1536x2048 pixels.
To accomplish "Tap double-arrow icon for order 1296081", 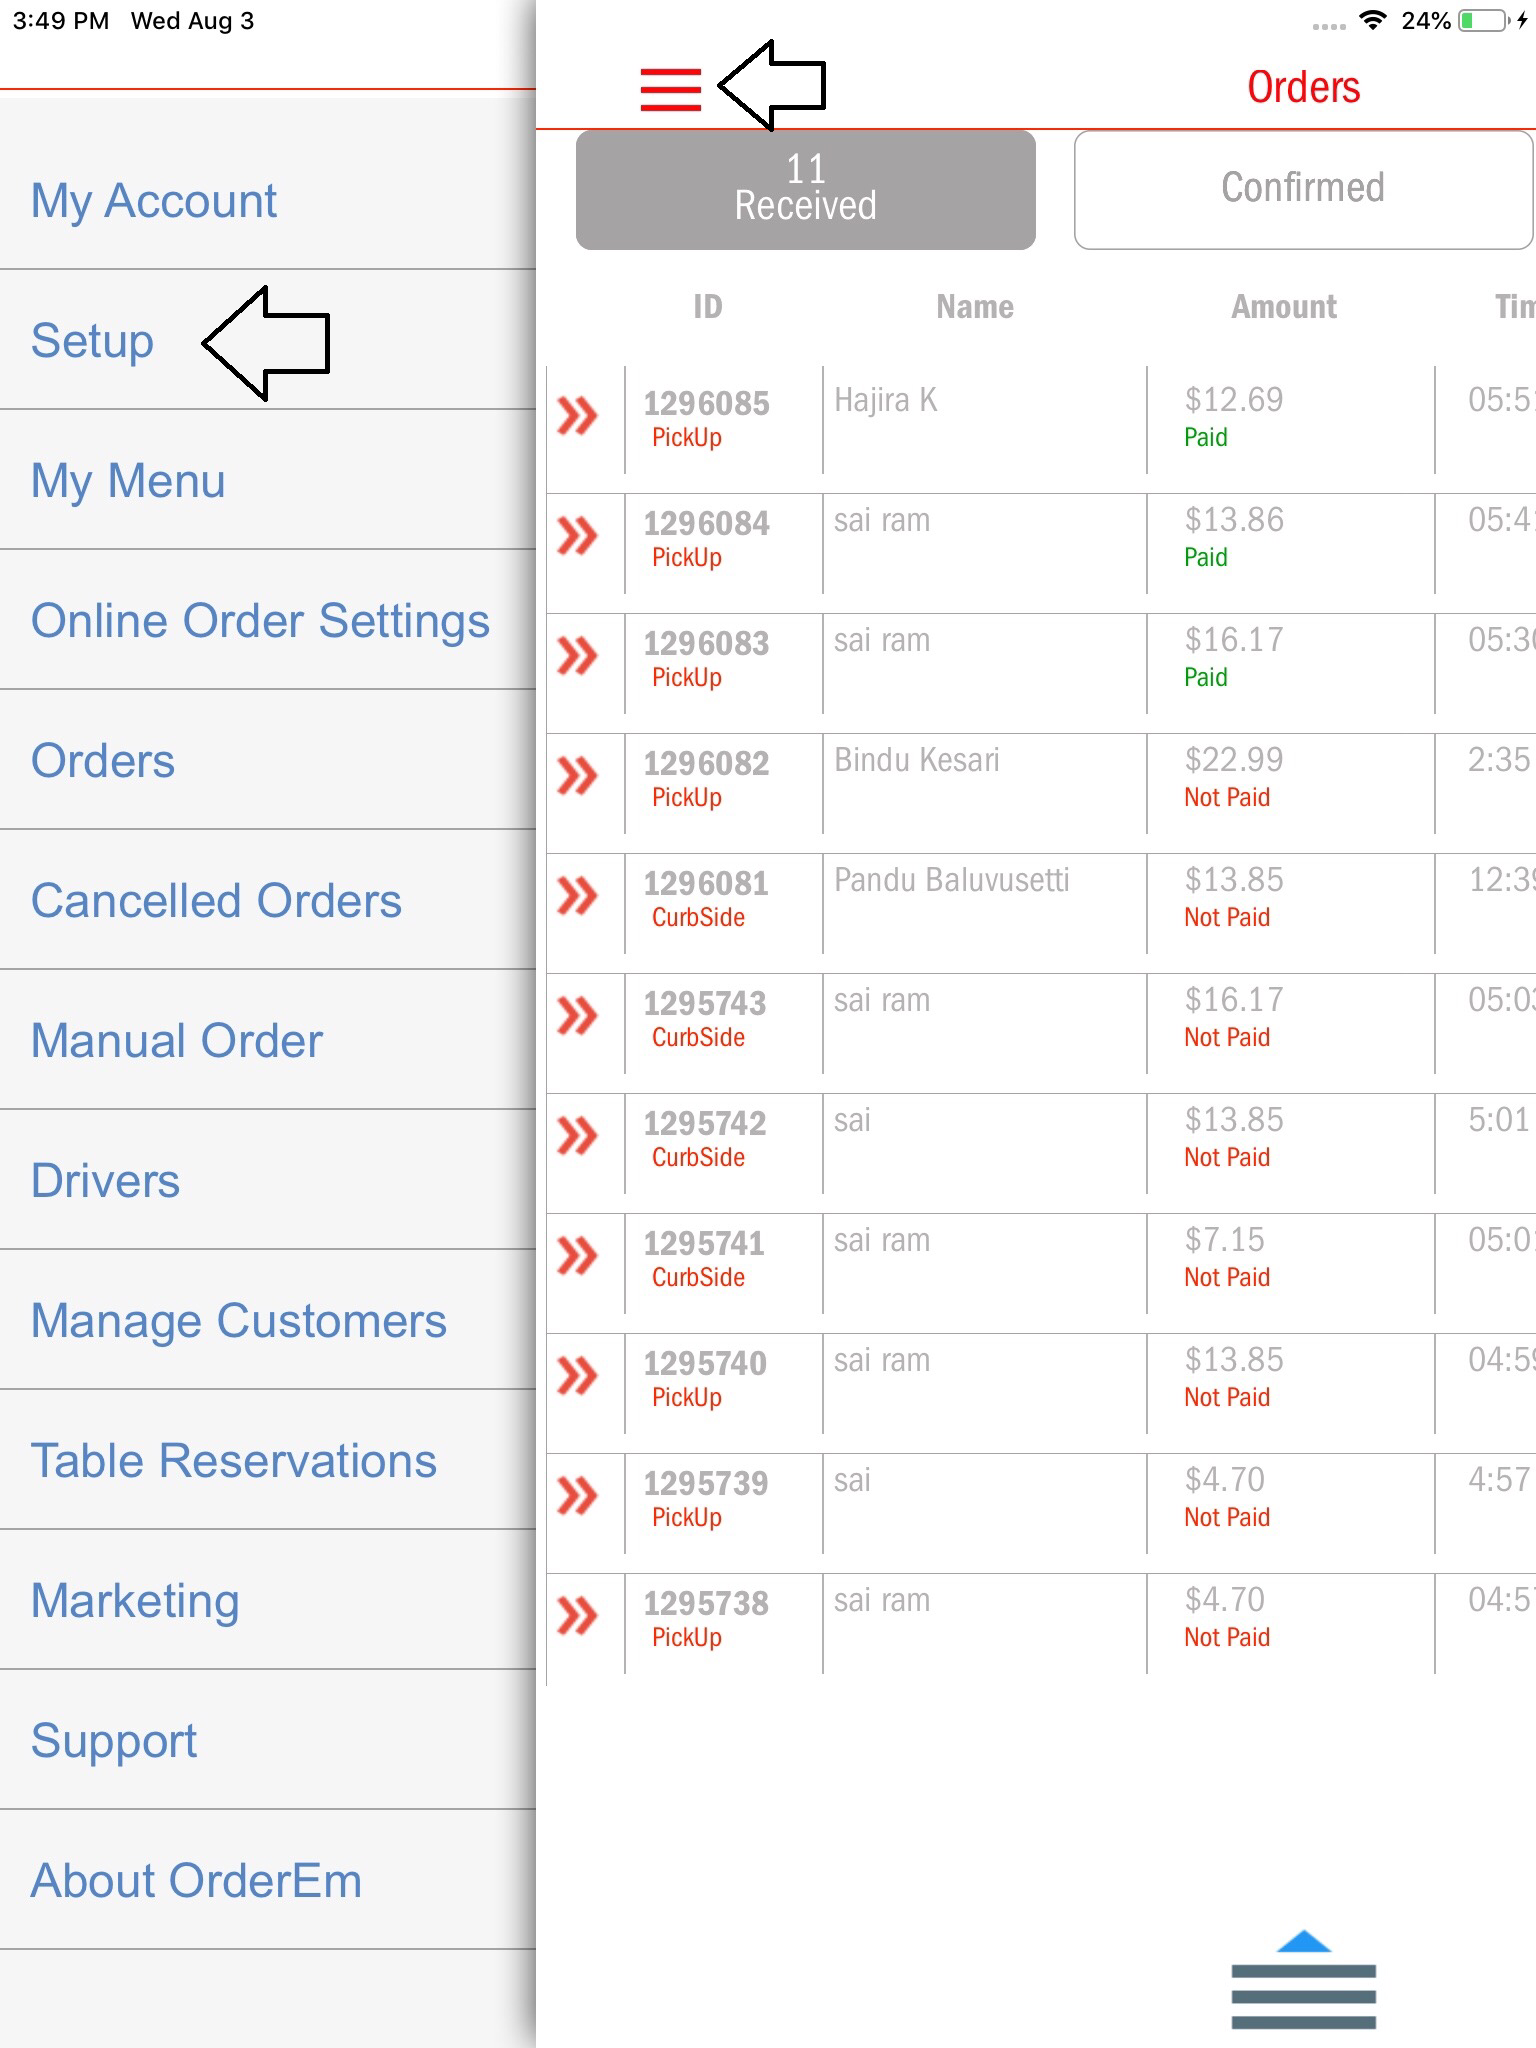I will click(577, 896).
